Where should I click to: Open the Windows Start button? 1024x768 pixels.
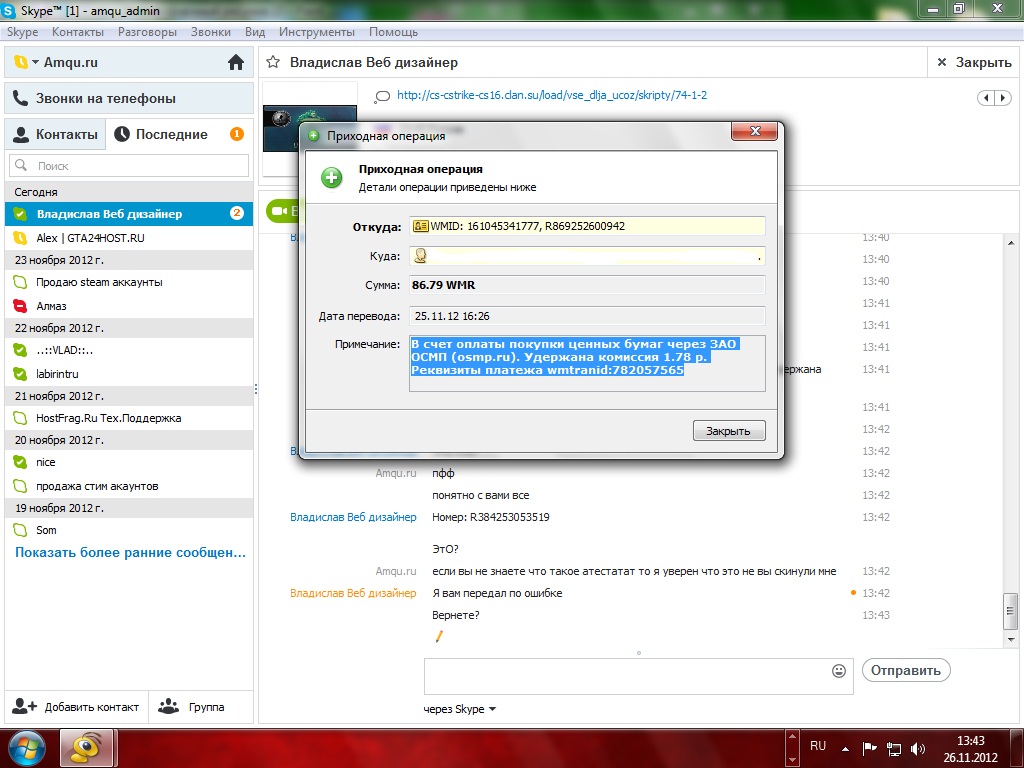(x=27, y=748)
